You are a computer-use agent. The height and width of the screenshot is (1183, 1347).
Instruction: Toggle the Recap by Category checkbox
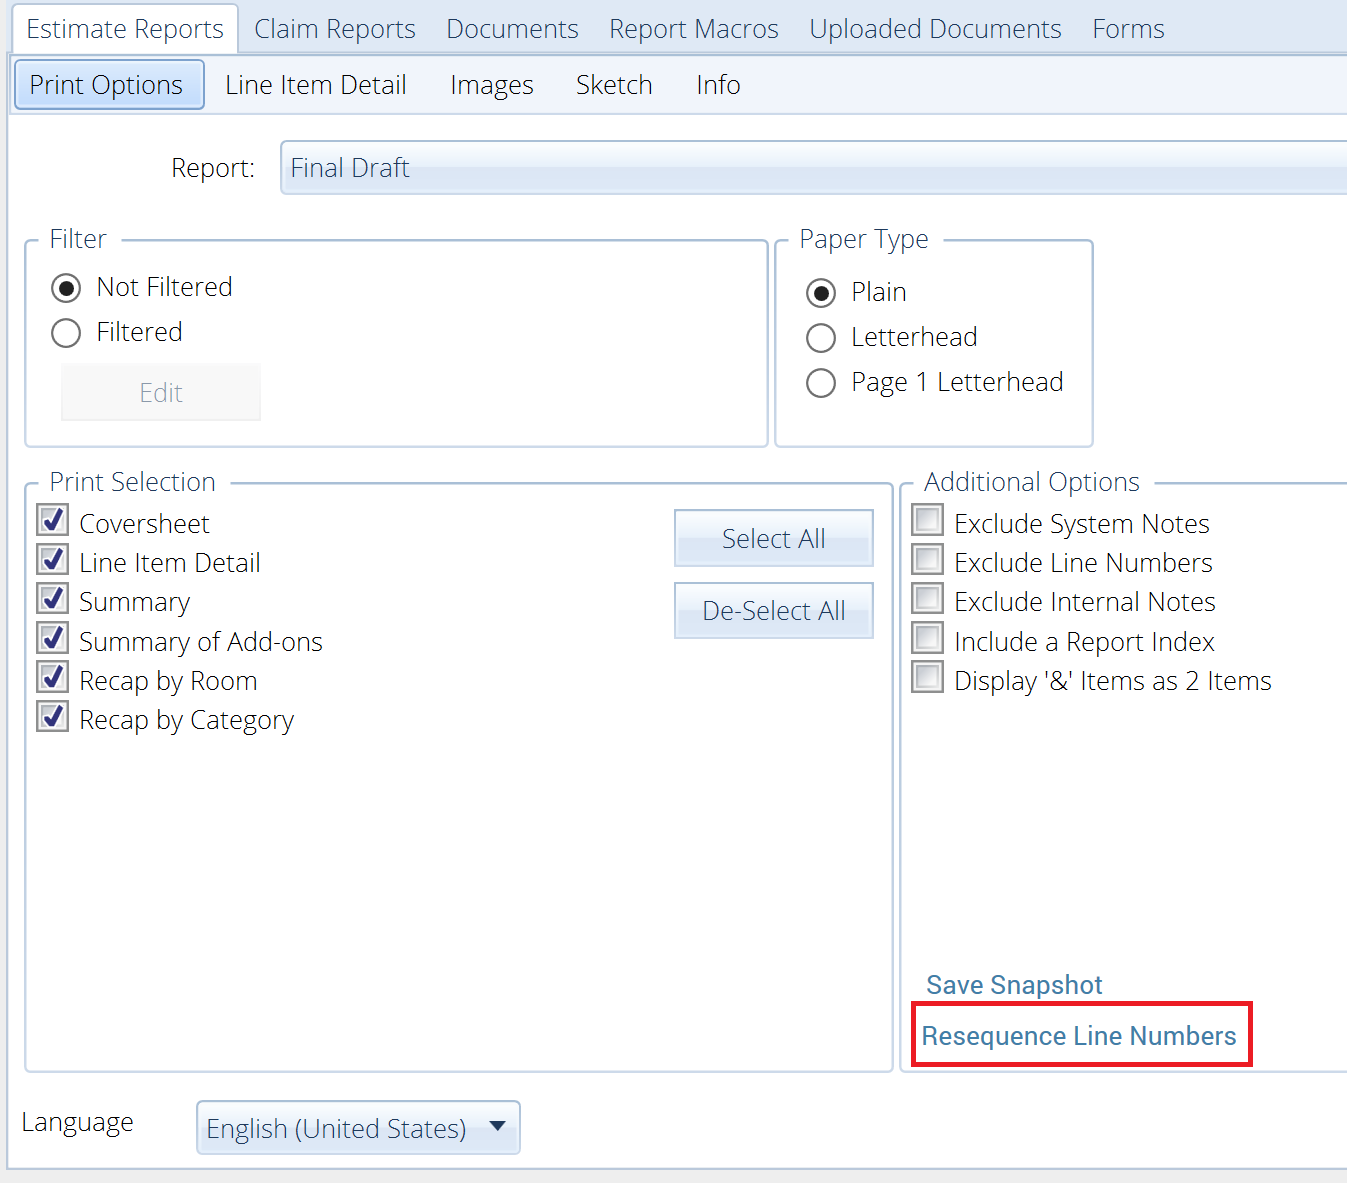tap(53, 716)
